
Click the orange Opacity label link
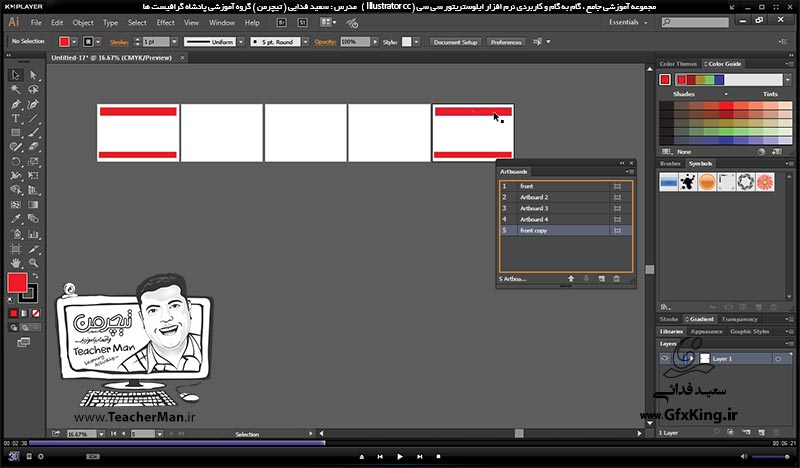pyautogui.click(x=325, y=42)
